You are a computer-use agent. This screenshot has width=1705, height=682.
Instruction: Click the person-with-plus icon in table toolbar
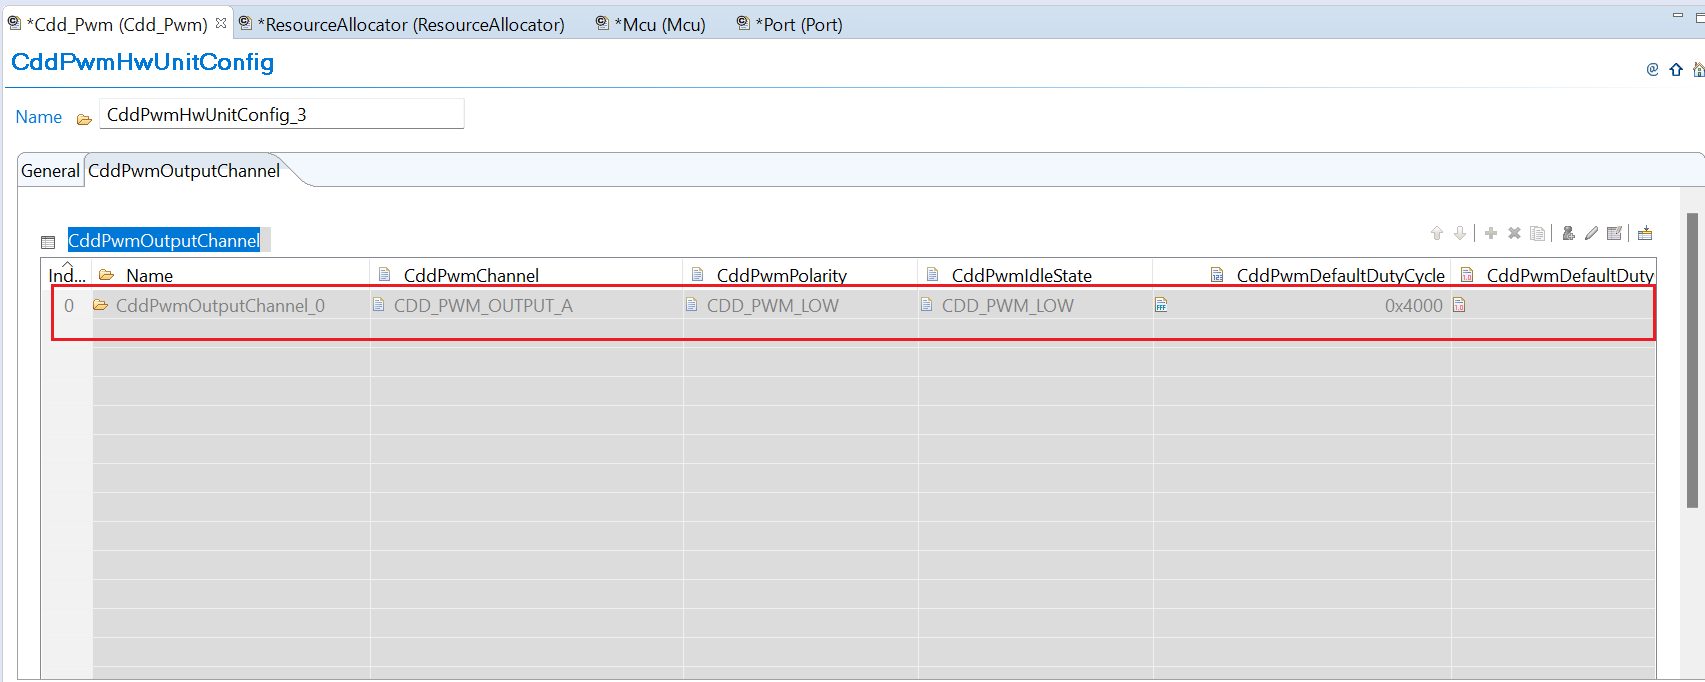tap(1568, 233)
